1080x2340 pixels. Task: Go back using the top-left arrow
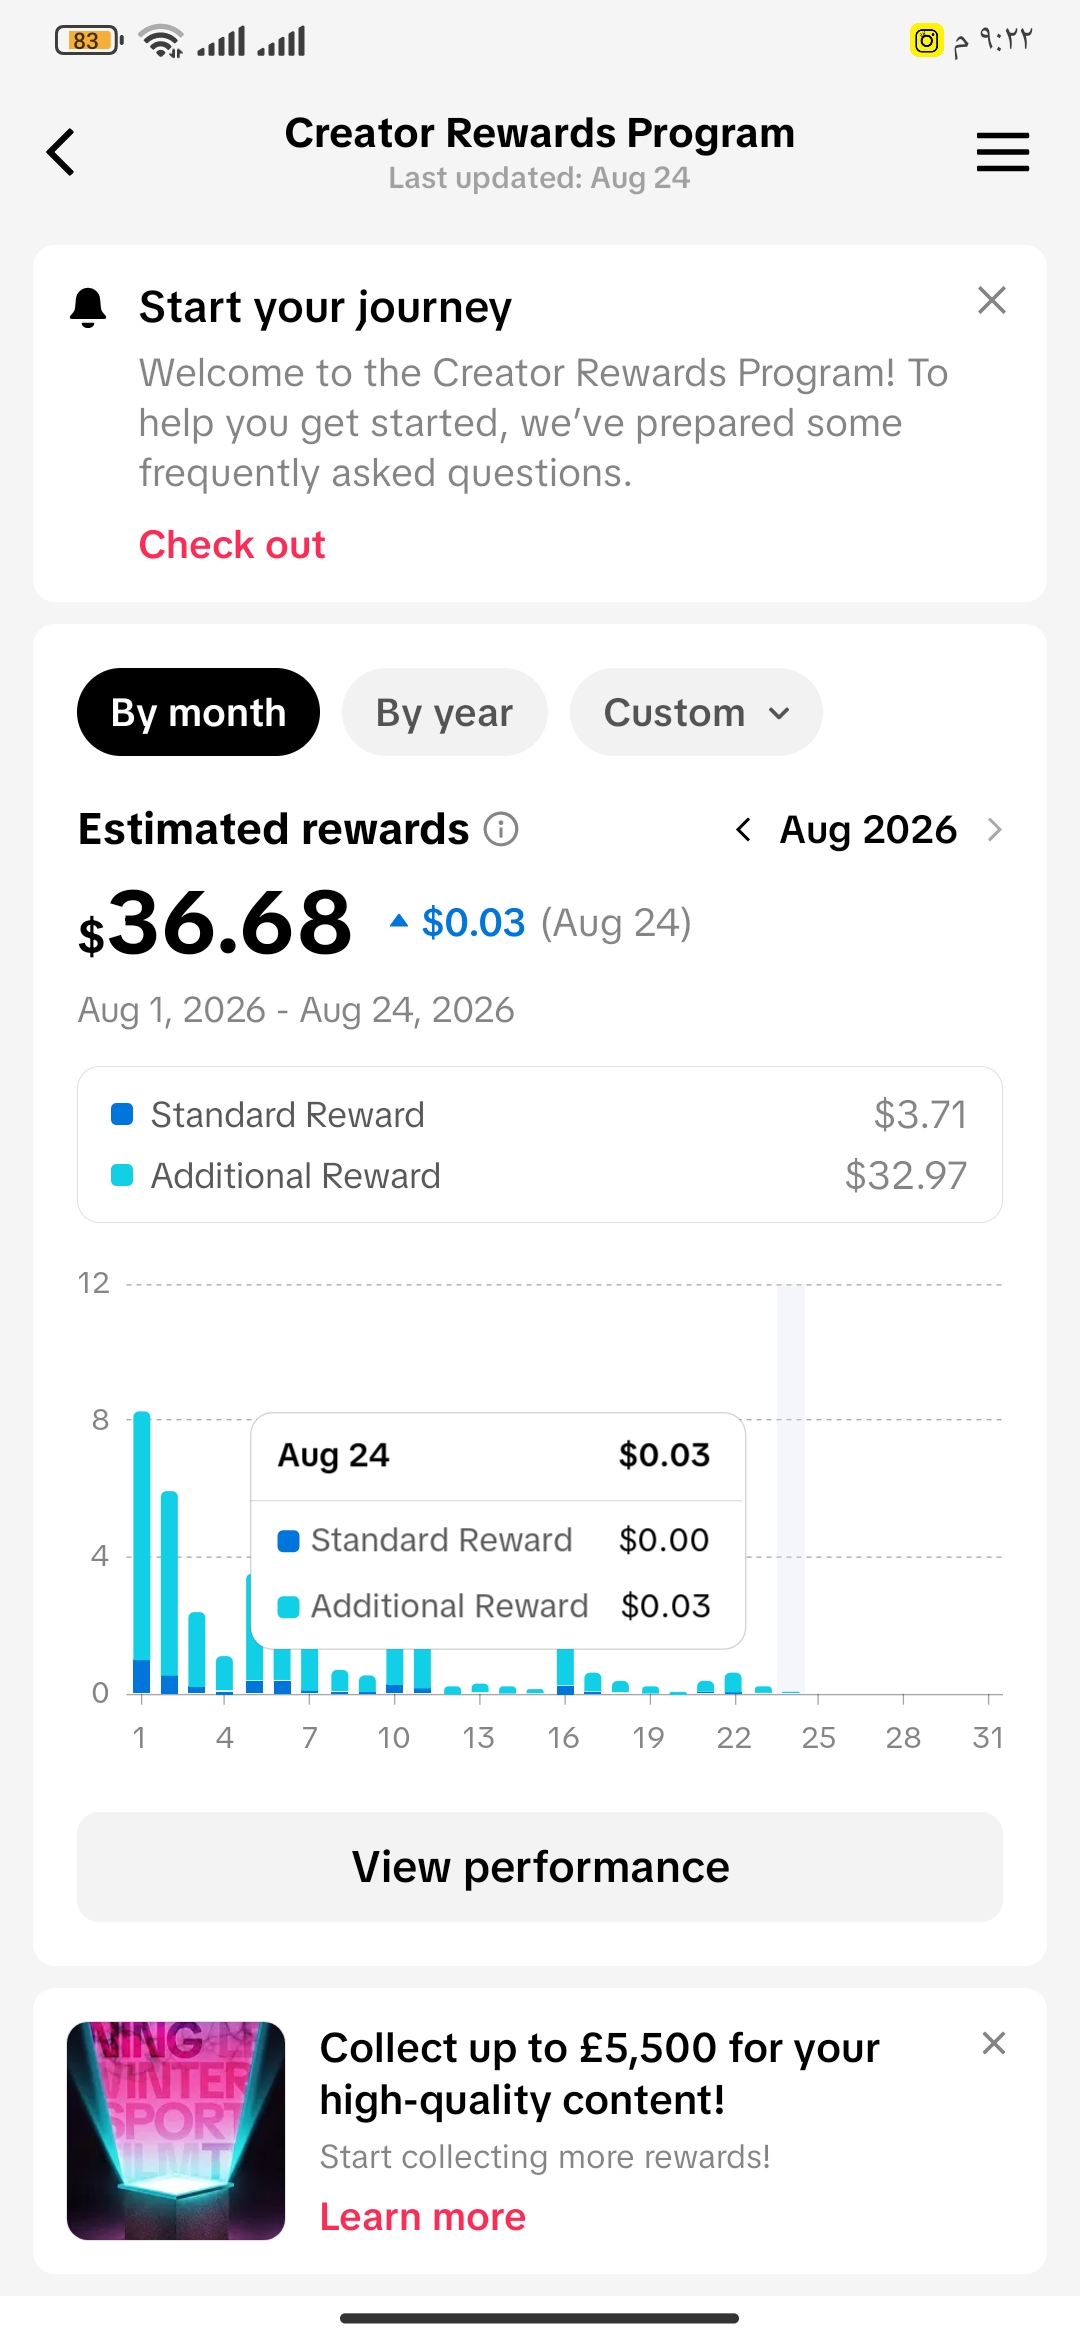coord(61,152)
